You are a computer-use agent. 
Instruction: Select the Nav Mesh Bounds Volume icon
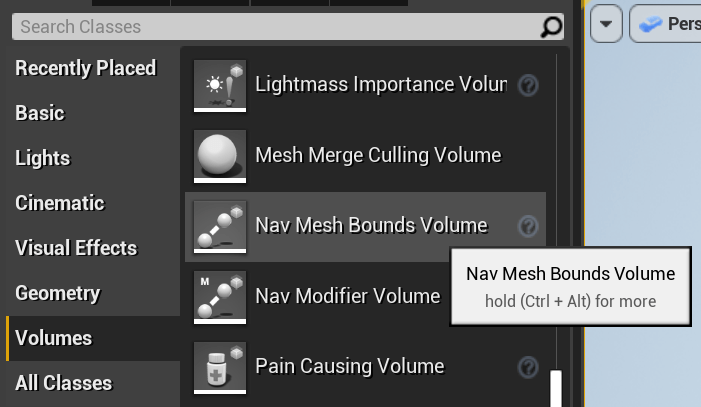point(220,227)
